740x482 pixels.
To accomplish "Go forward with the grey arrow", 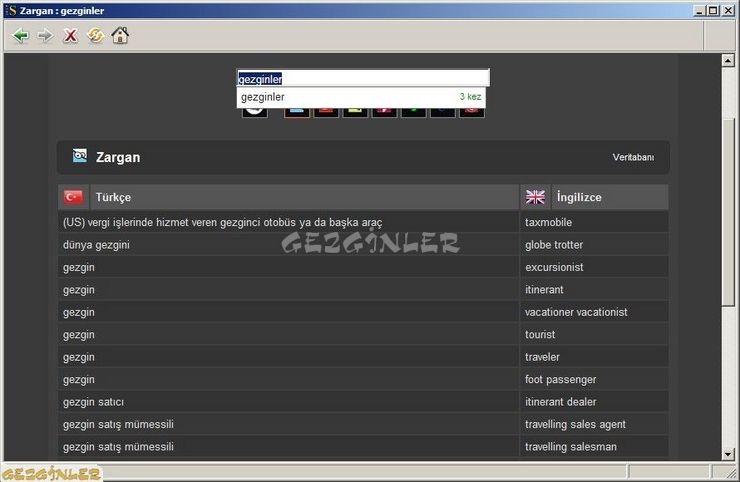I will (45, 35).
